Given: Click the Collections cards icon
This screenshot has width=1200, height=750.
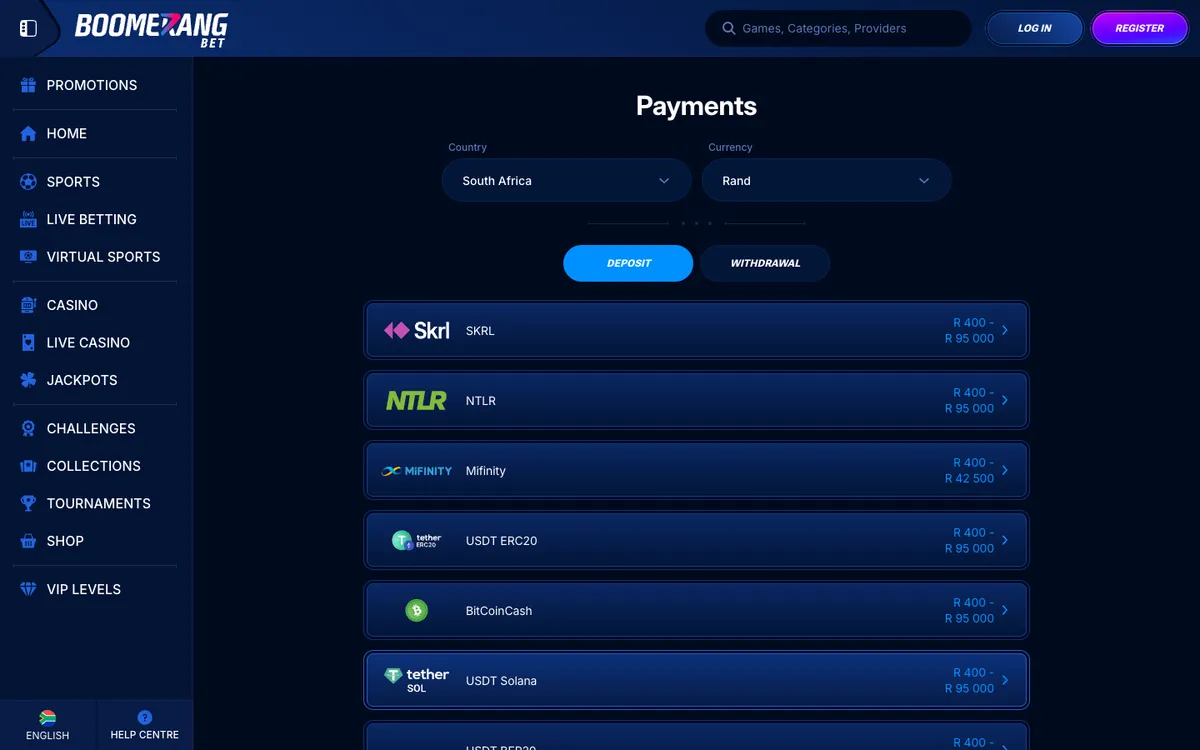Looking at the screenshot, I should point(28,466).
